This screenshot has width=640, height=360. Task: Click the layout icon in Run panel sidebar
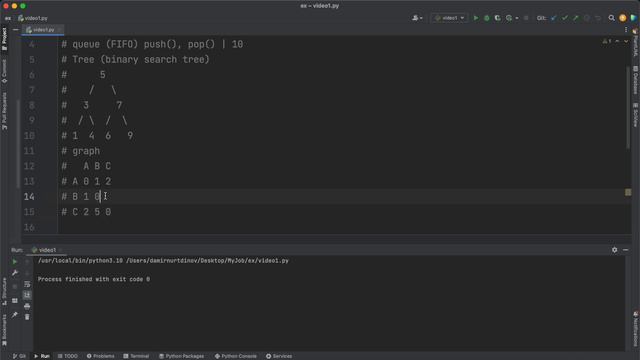click(15, 301)
